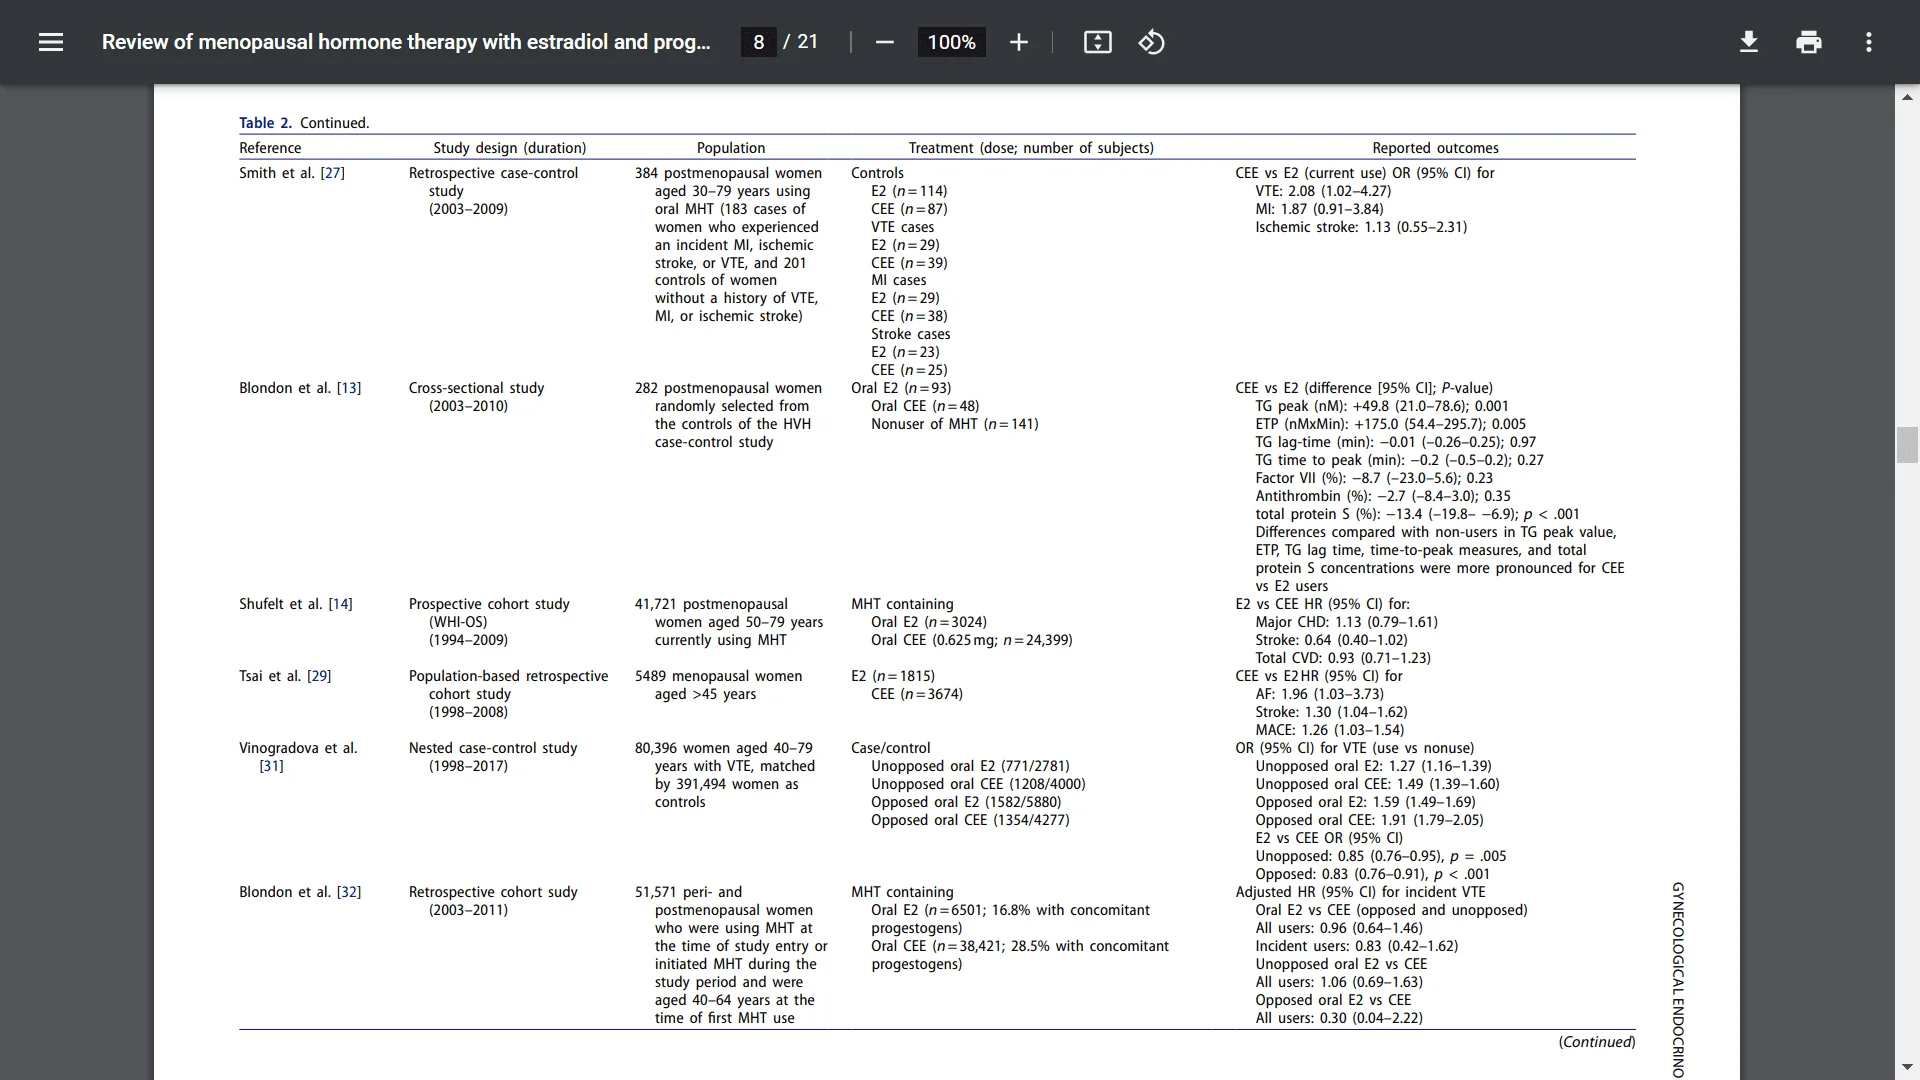Click 'AF: 1.96 (1.03–3.73)' value
This screenshot has height=1080, width=1920.
1319,694
